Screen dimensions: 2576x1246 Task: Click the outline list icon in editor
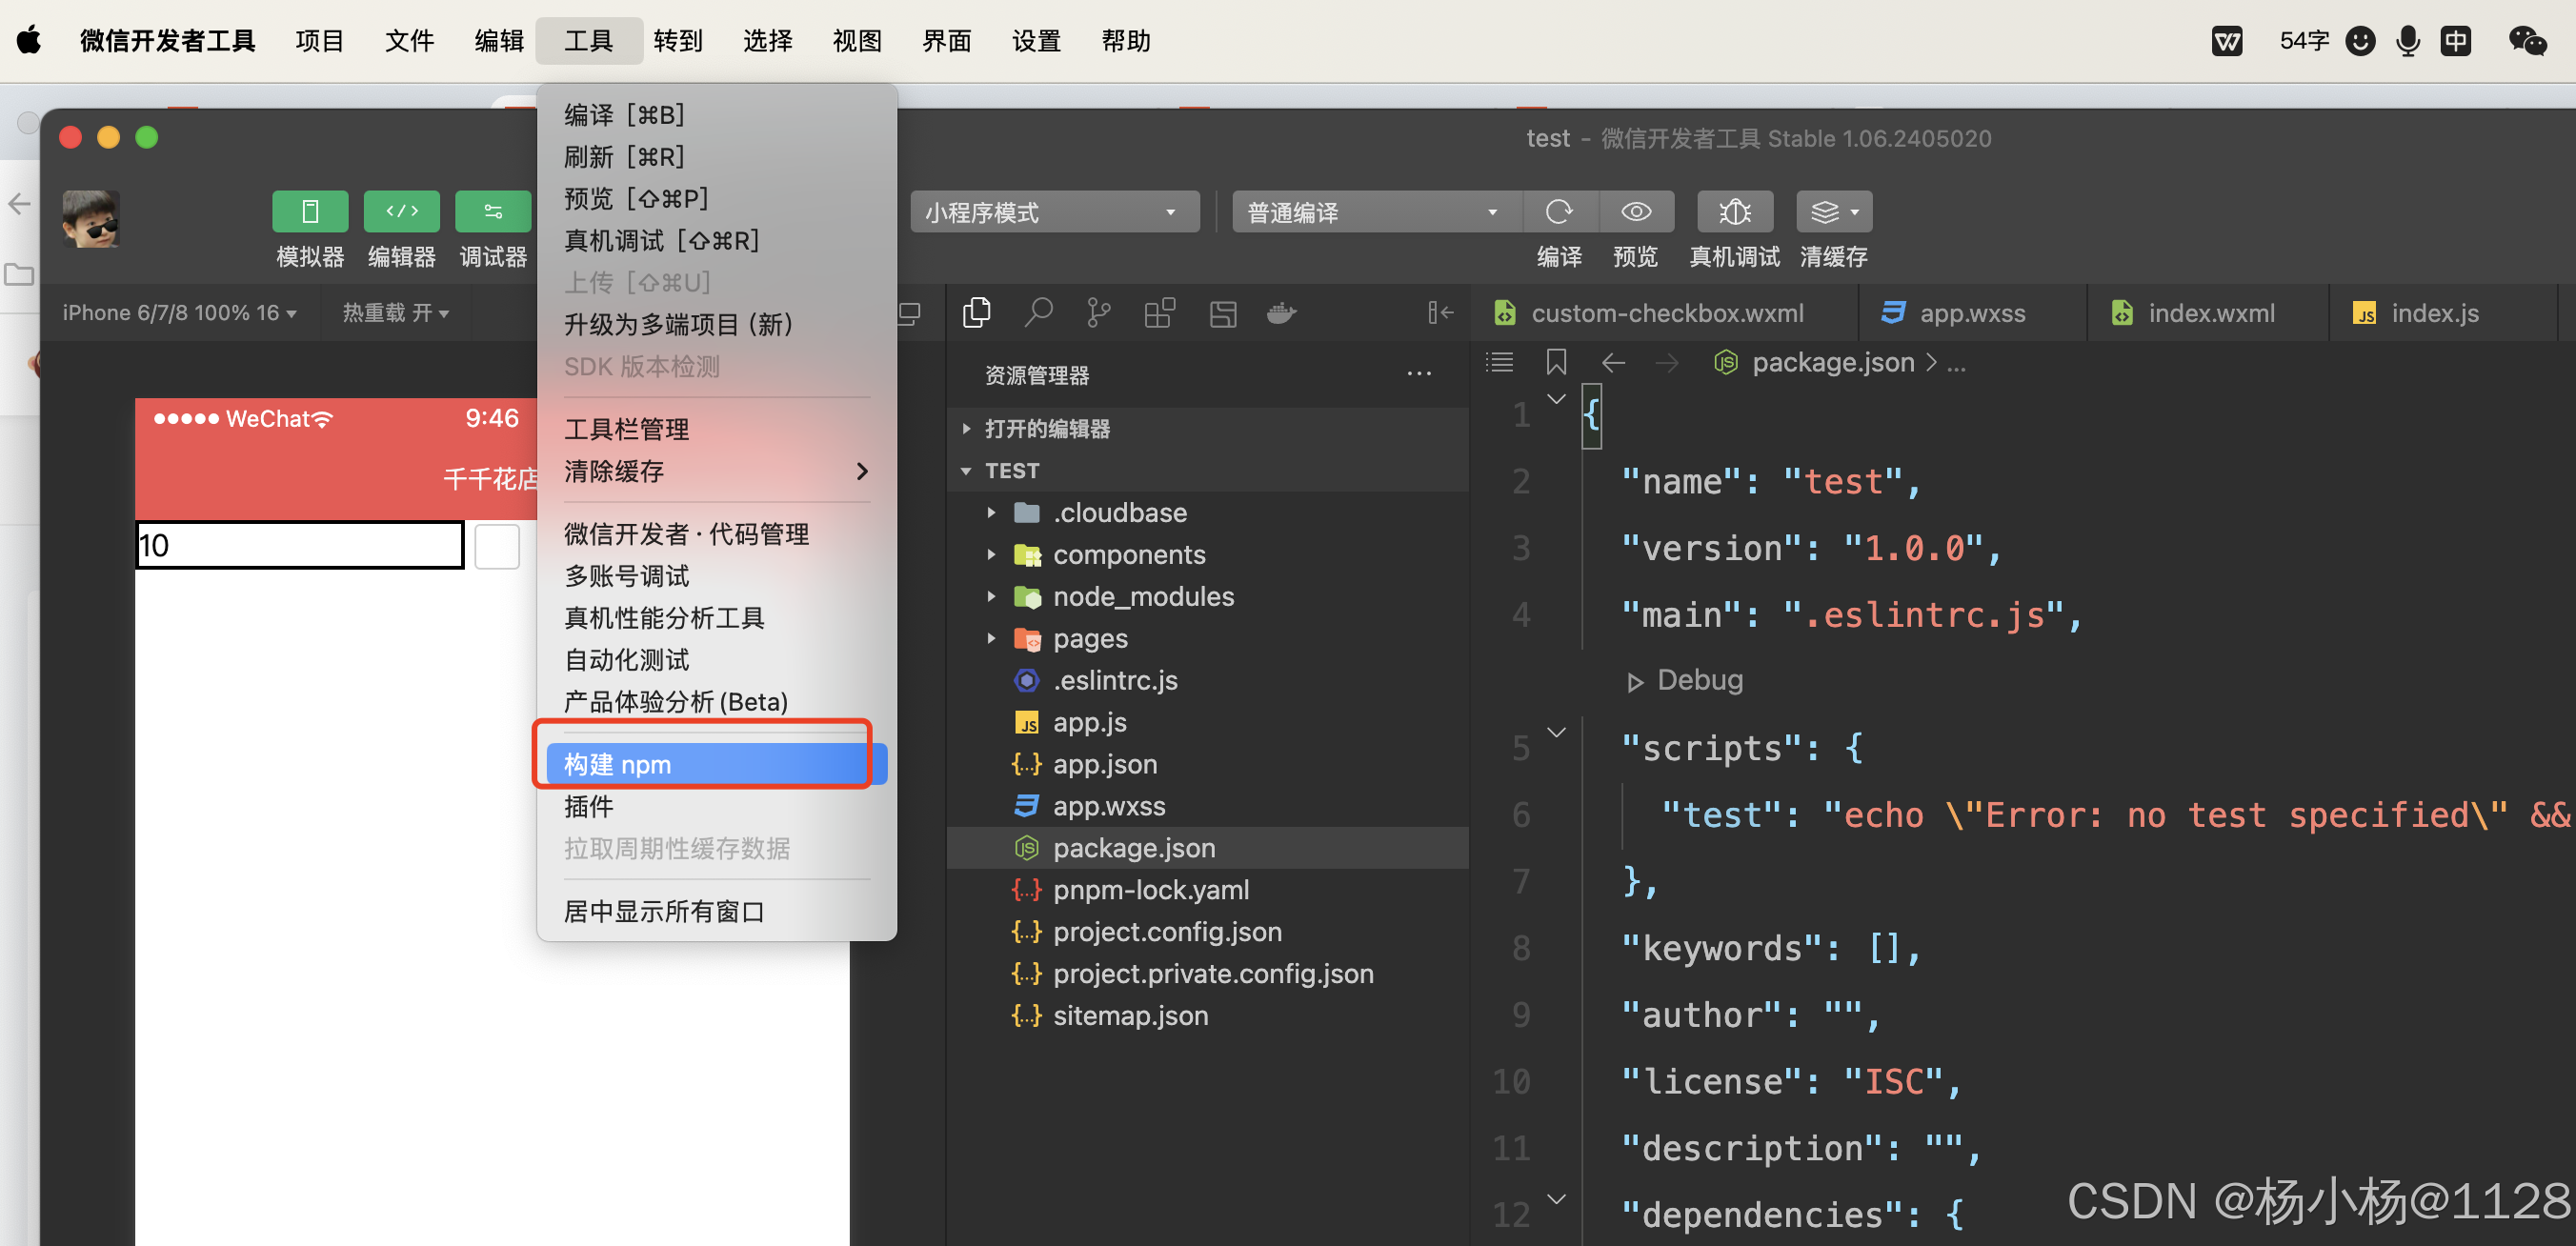(1499, 362)
